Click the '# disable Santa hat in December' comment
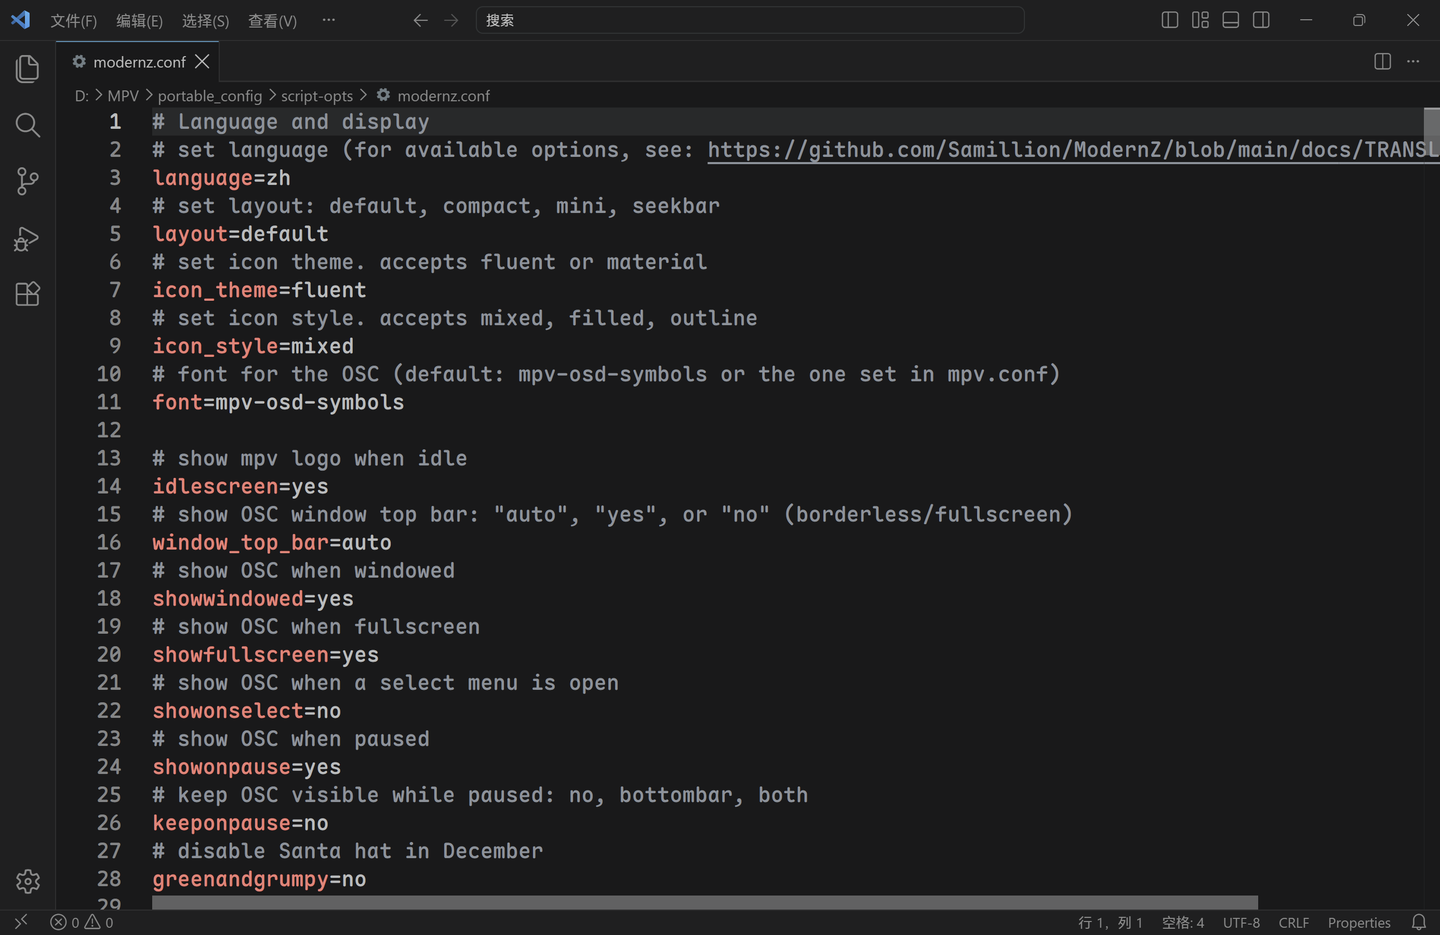The image size is (1440, 935). point(347,851)
